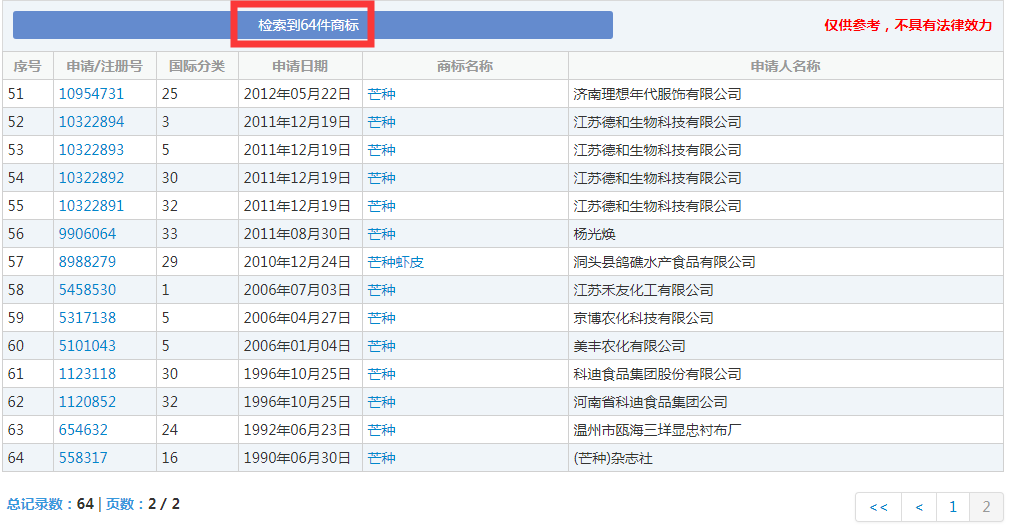The width and height of the screenshot is (1018, 529).
Task: Open registration number 1123118
Action: point(87,374)
